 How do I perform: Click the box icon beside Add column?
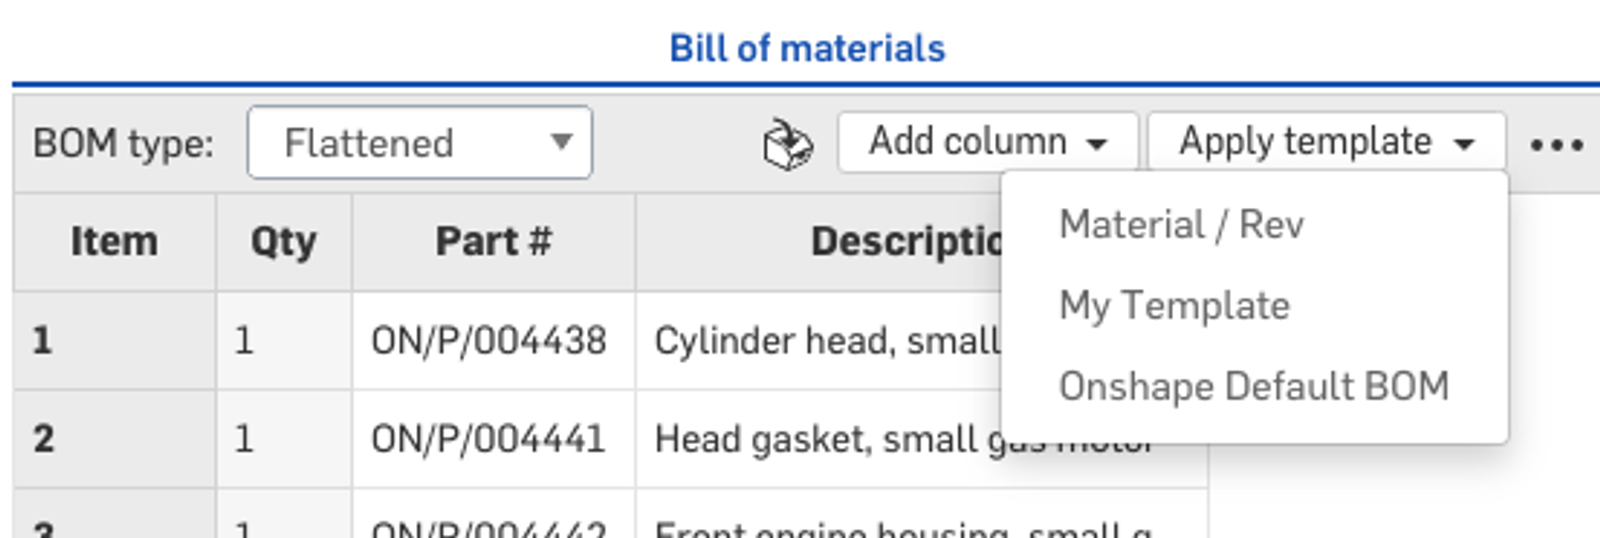(787, 144)
